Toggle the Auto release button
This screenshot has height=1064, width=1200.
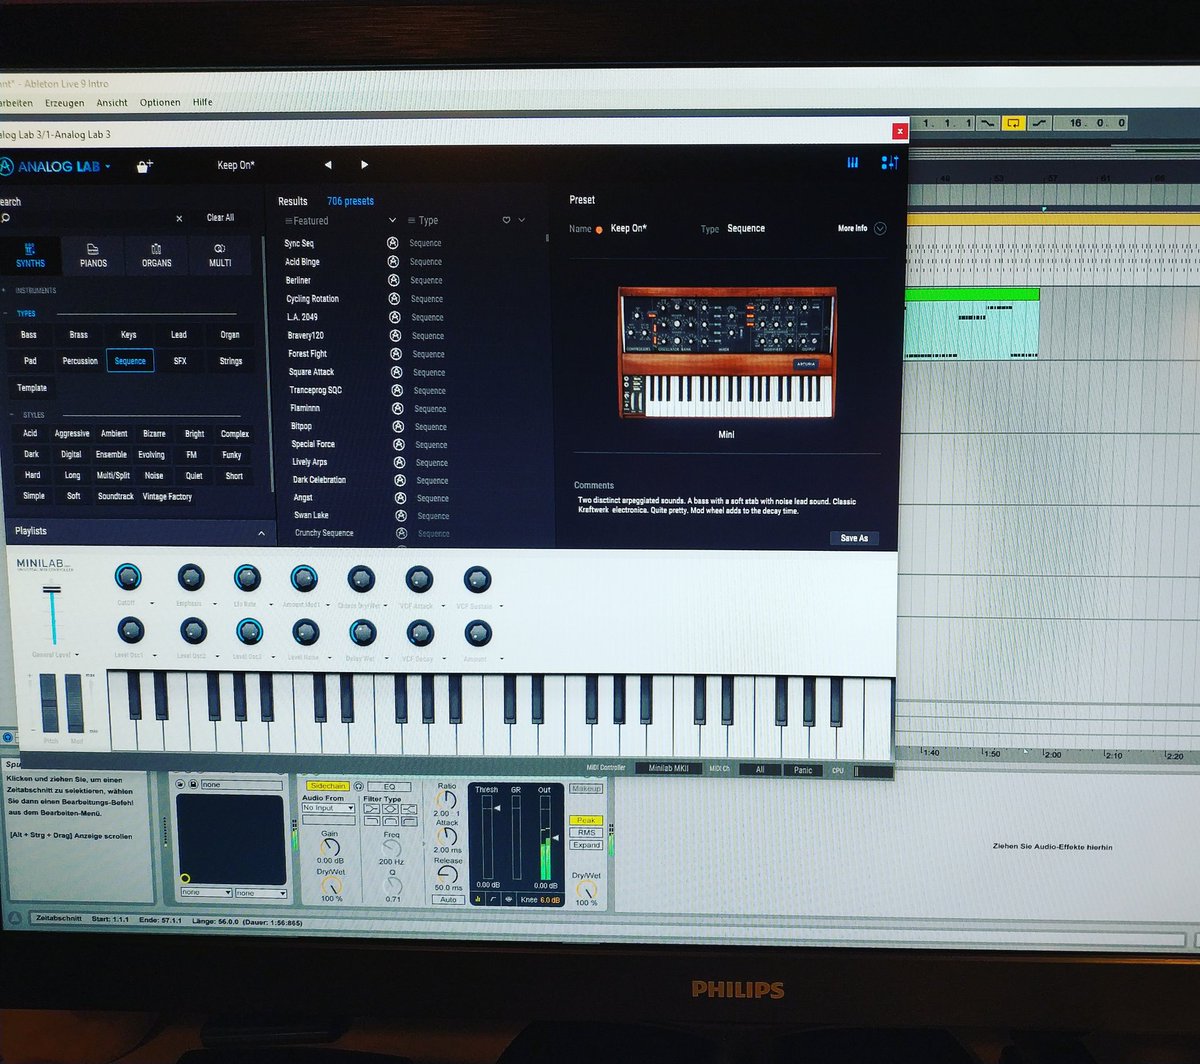[448, 899]
